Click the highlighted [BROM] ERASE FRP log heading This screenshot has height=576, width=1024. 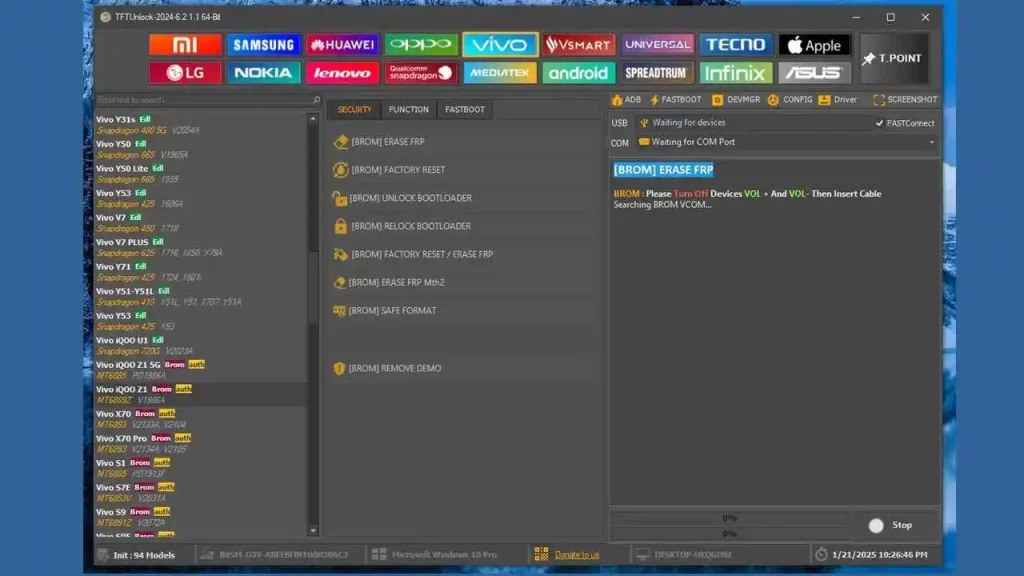pos(663,170)
